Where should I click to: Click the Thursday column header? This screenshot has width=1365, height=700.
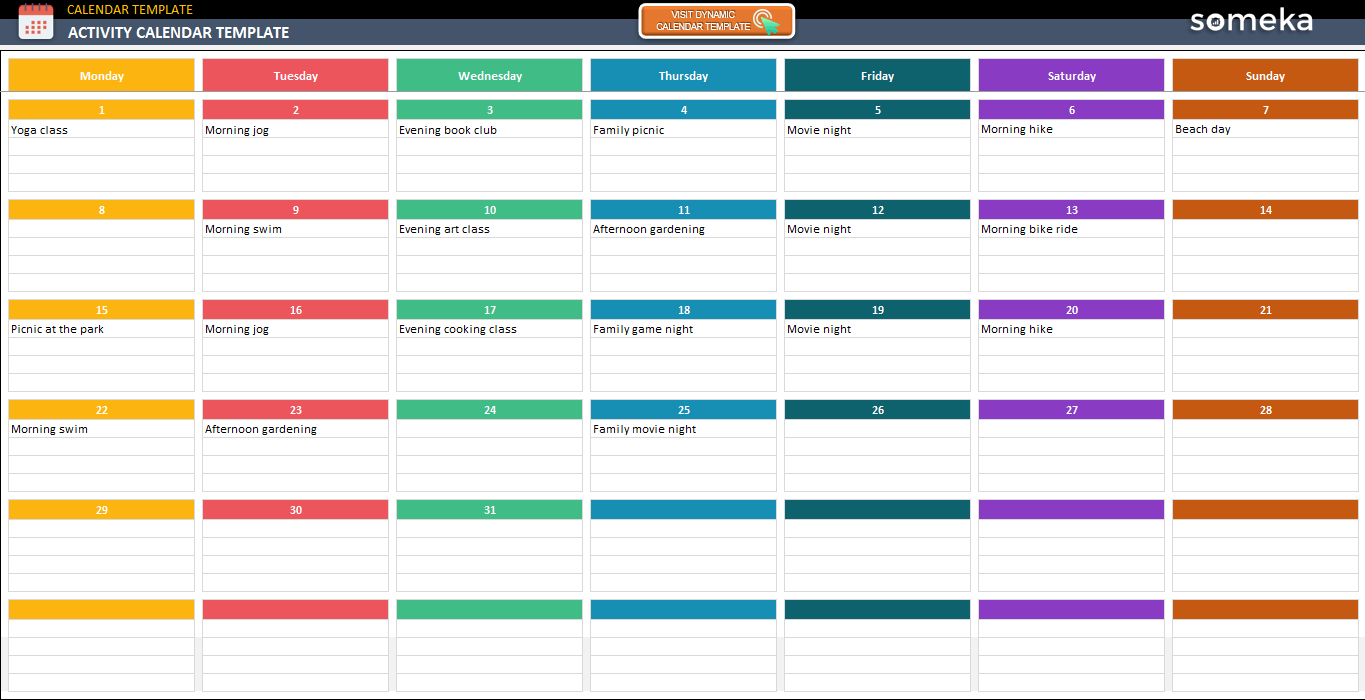(x=683, y=75)
